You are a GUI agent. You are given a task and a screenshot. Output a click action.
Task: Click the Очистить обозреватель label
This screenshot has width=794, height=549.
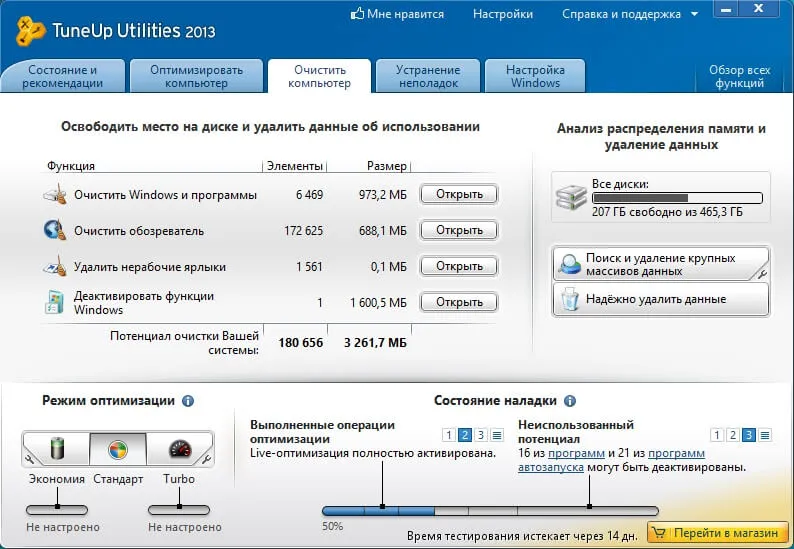click(x=139, y=231)
